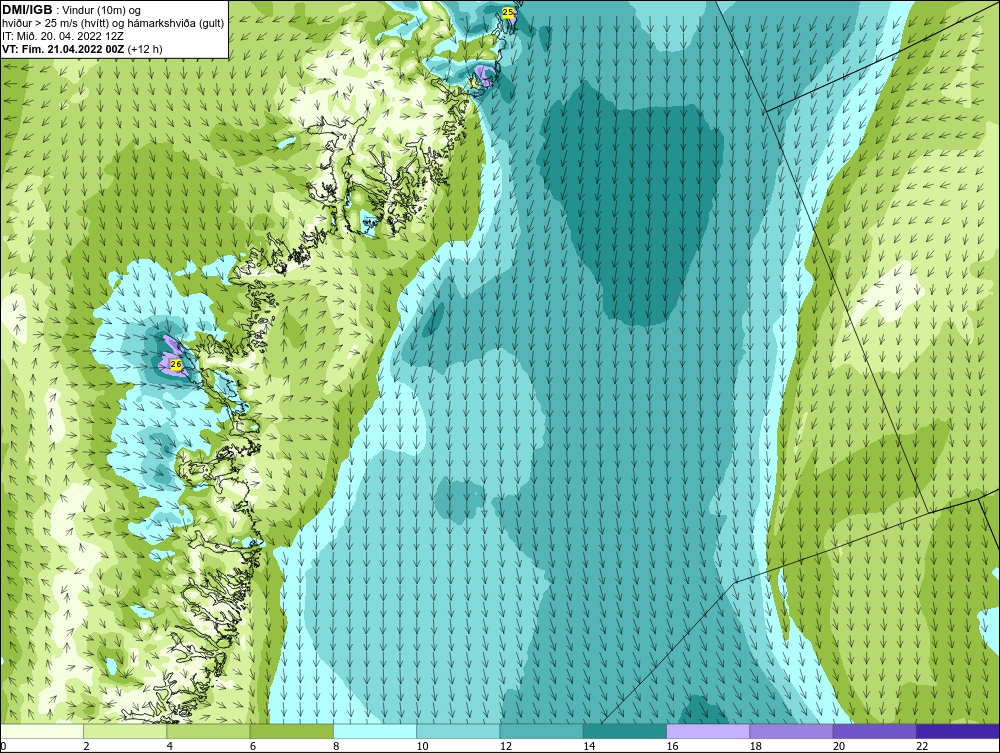Click the yellow gust marker labeled 25
The image size is (1000, 753).
click(x=508, y=11)
